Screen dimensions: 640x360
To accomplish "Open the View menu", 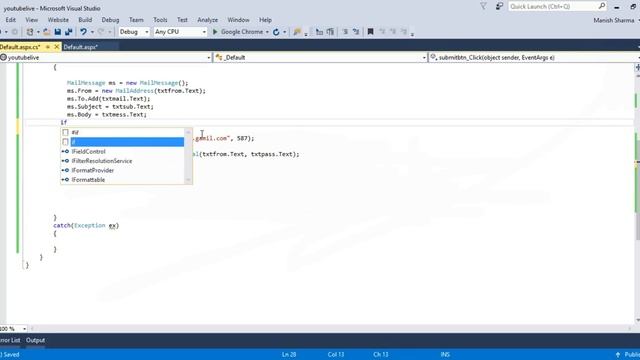I will coord(31,20).
